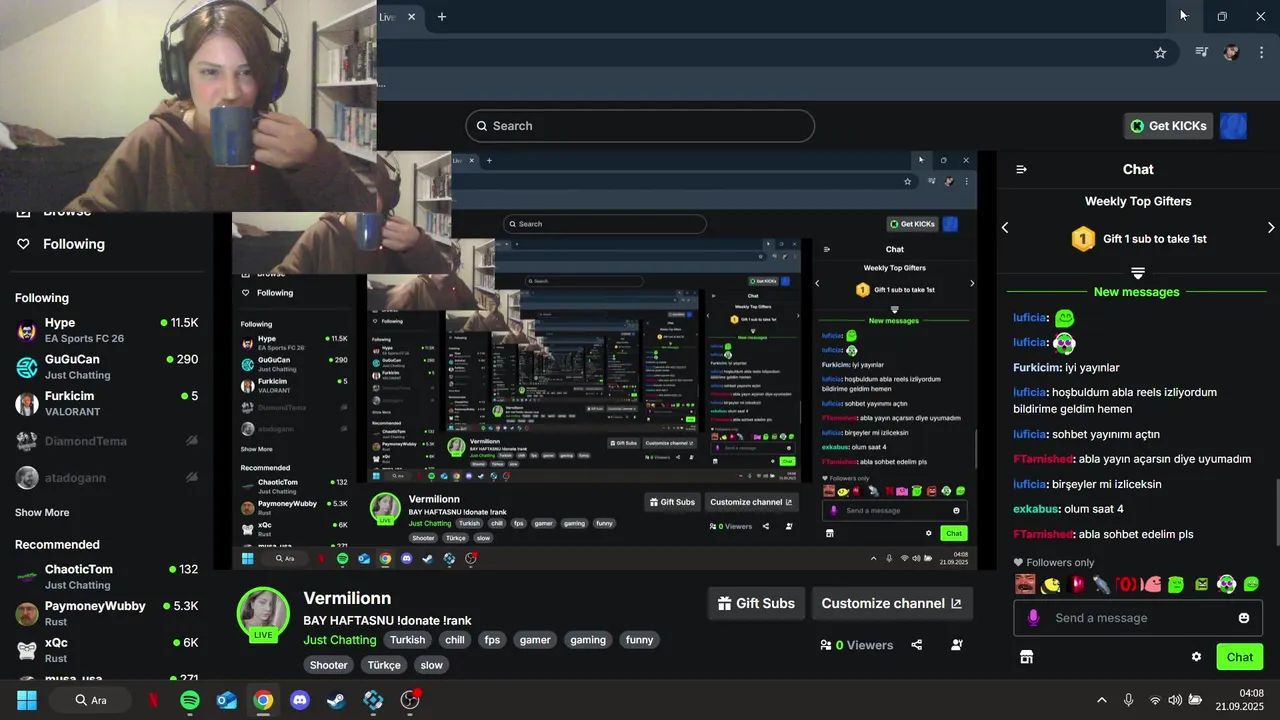Pick the yellow bee emote in the full-size chat
The width and height of the screenshot is (1280, 720).
pyautogui.click(x=1051, y=584)
